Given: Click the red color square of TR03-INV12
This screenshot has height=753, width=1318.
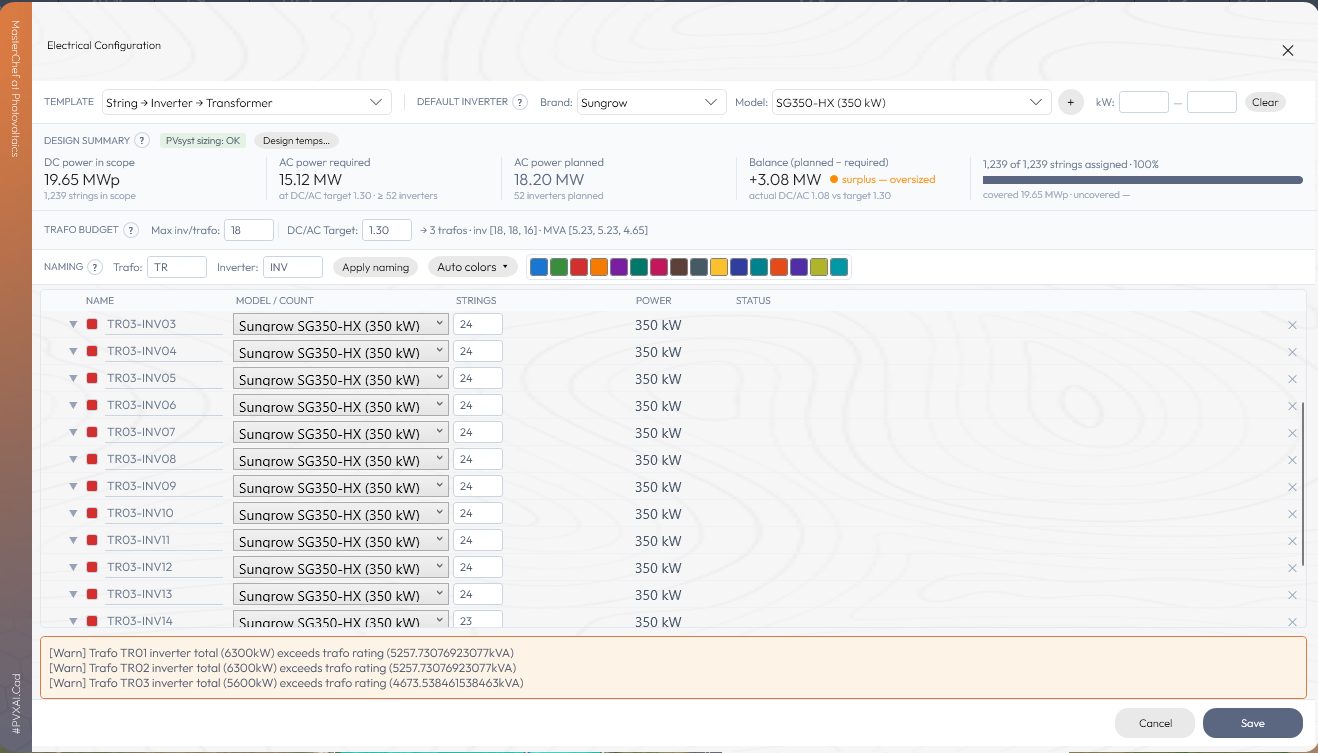Looking at the screenshot, I should 92,567.
